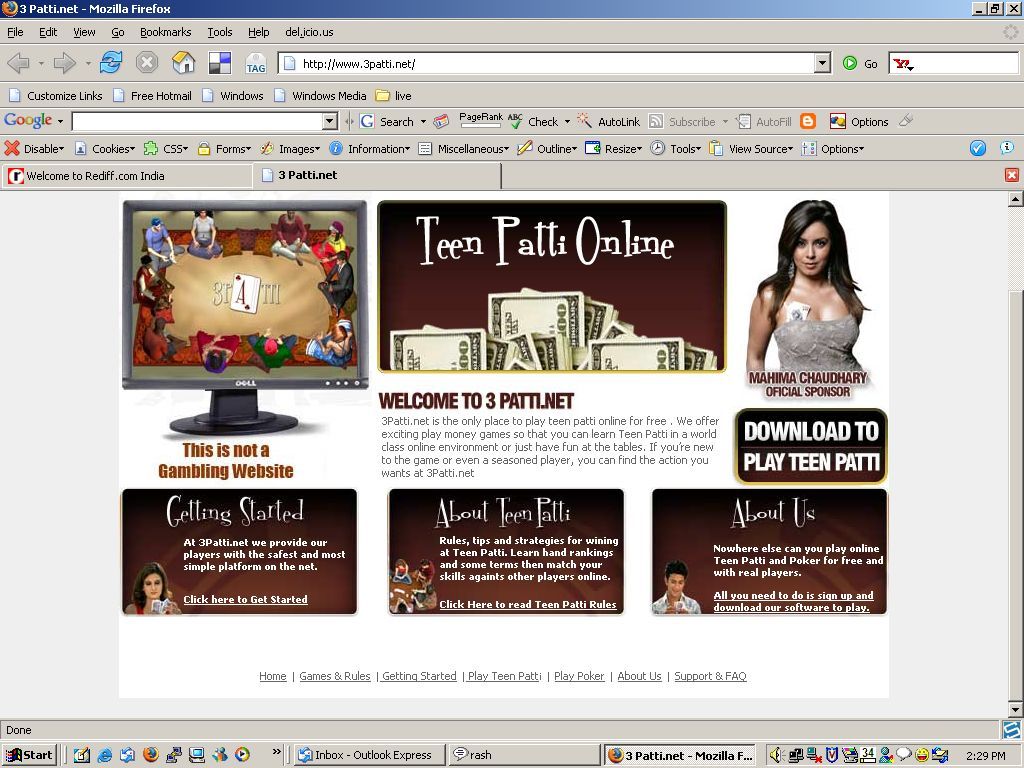The width and height of the screenshot is (1024, 768).
Task: Click 'Click Here to read Teen Patti Rules'
Action: pyautogui.click(x=528, y=605)
